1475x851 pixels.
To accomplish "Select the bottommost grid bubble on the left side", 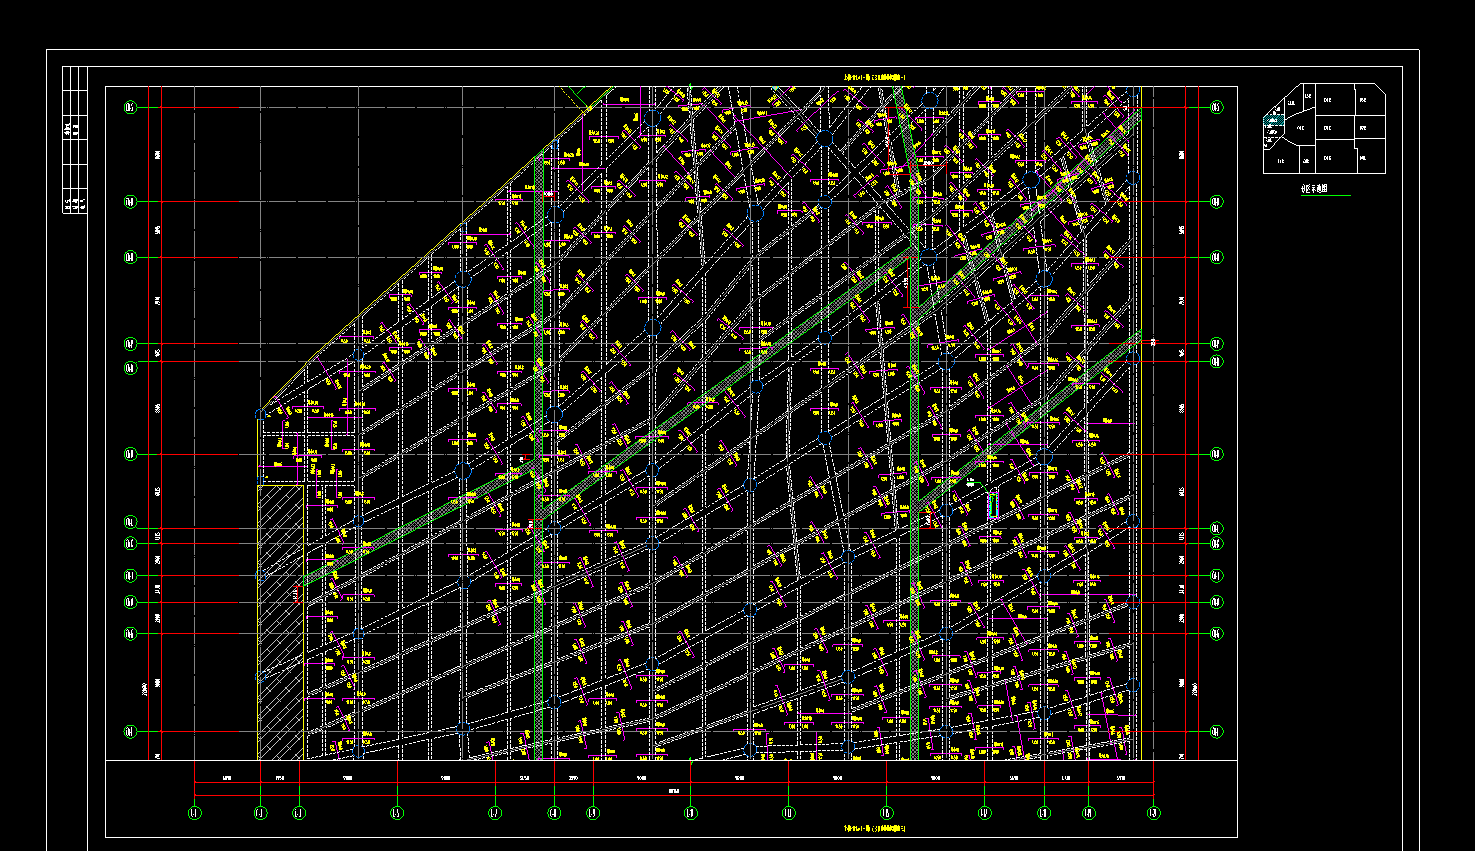I will pos(130,731).
